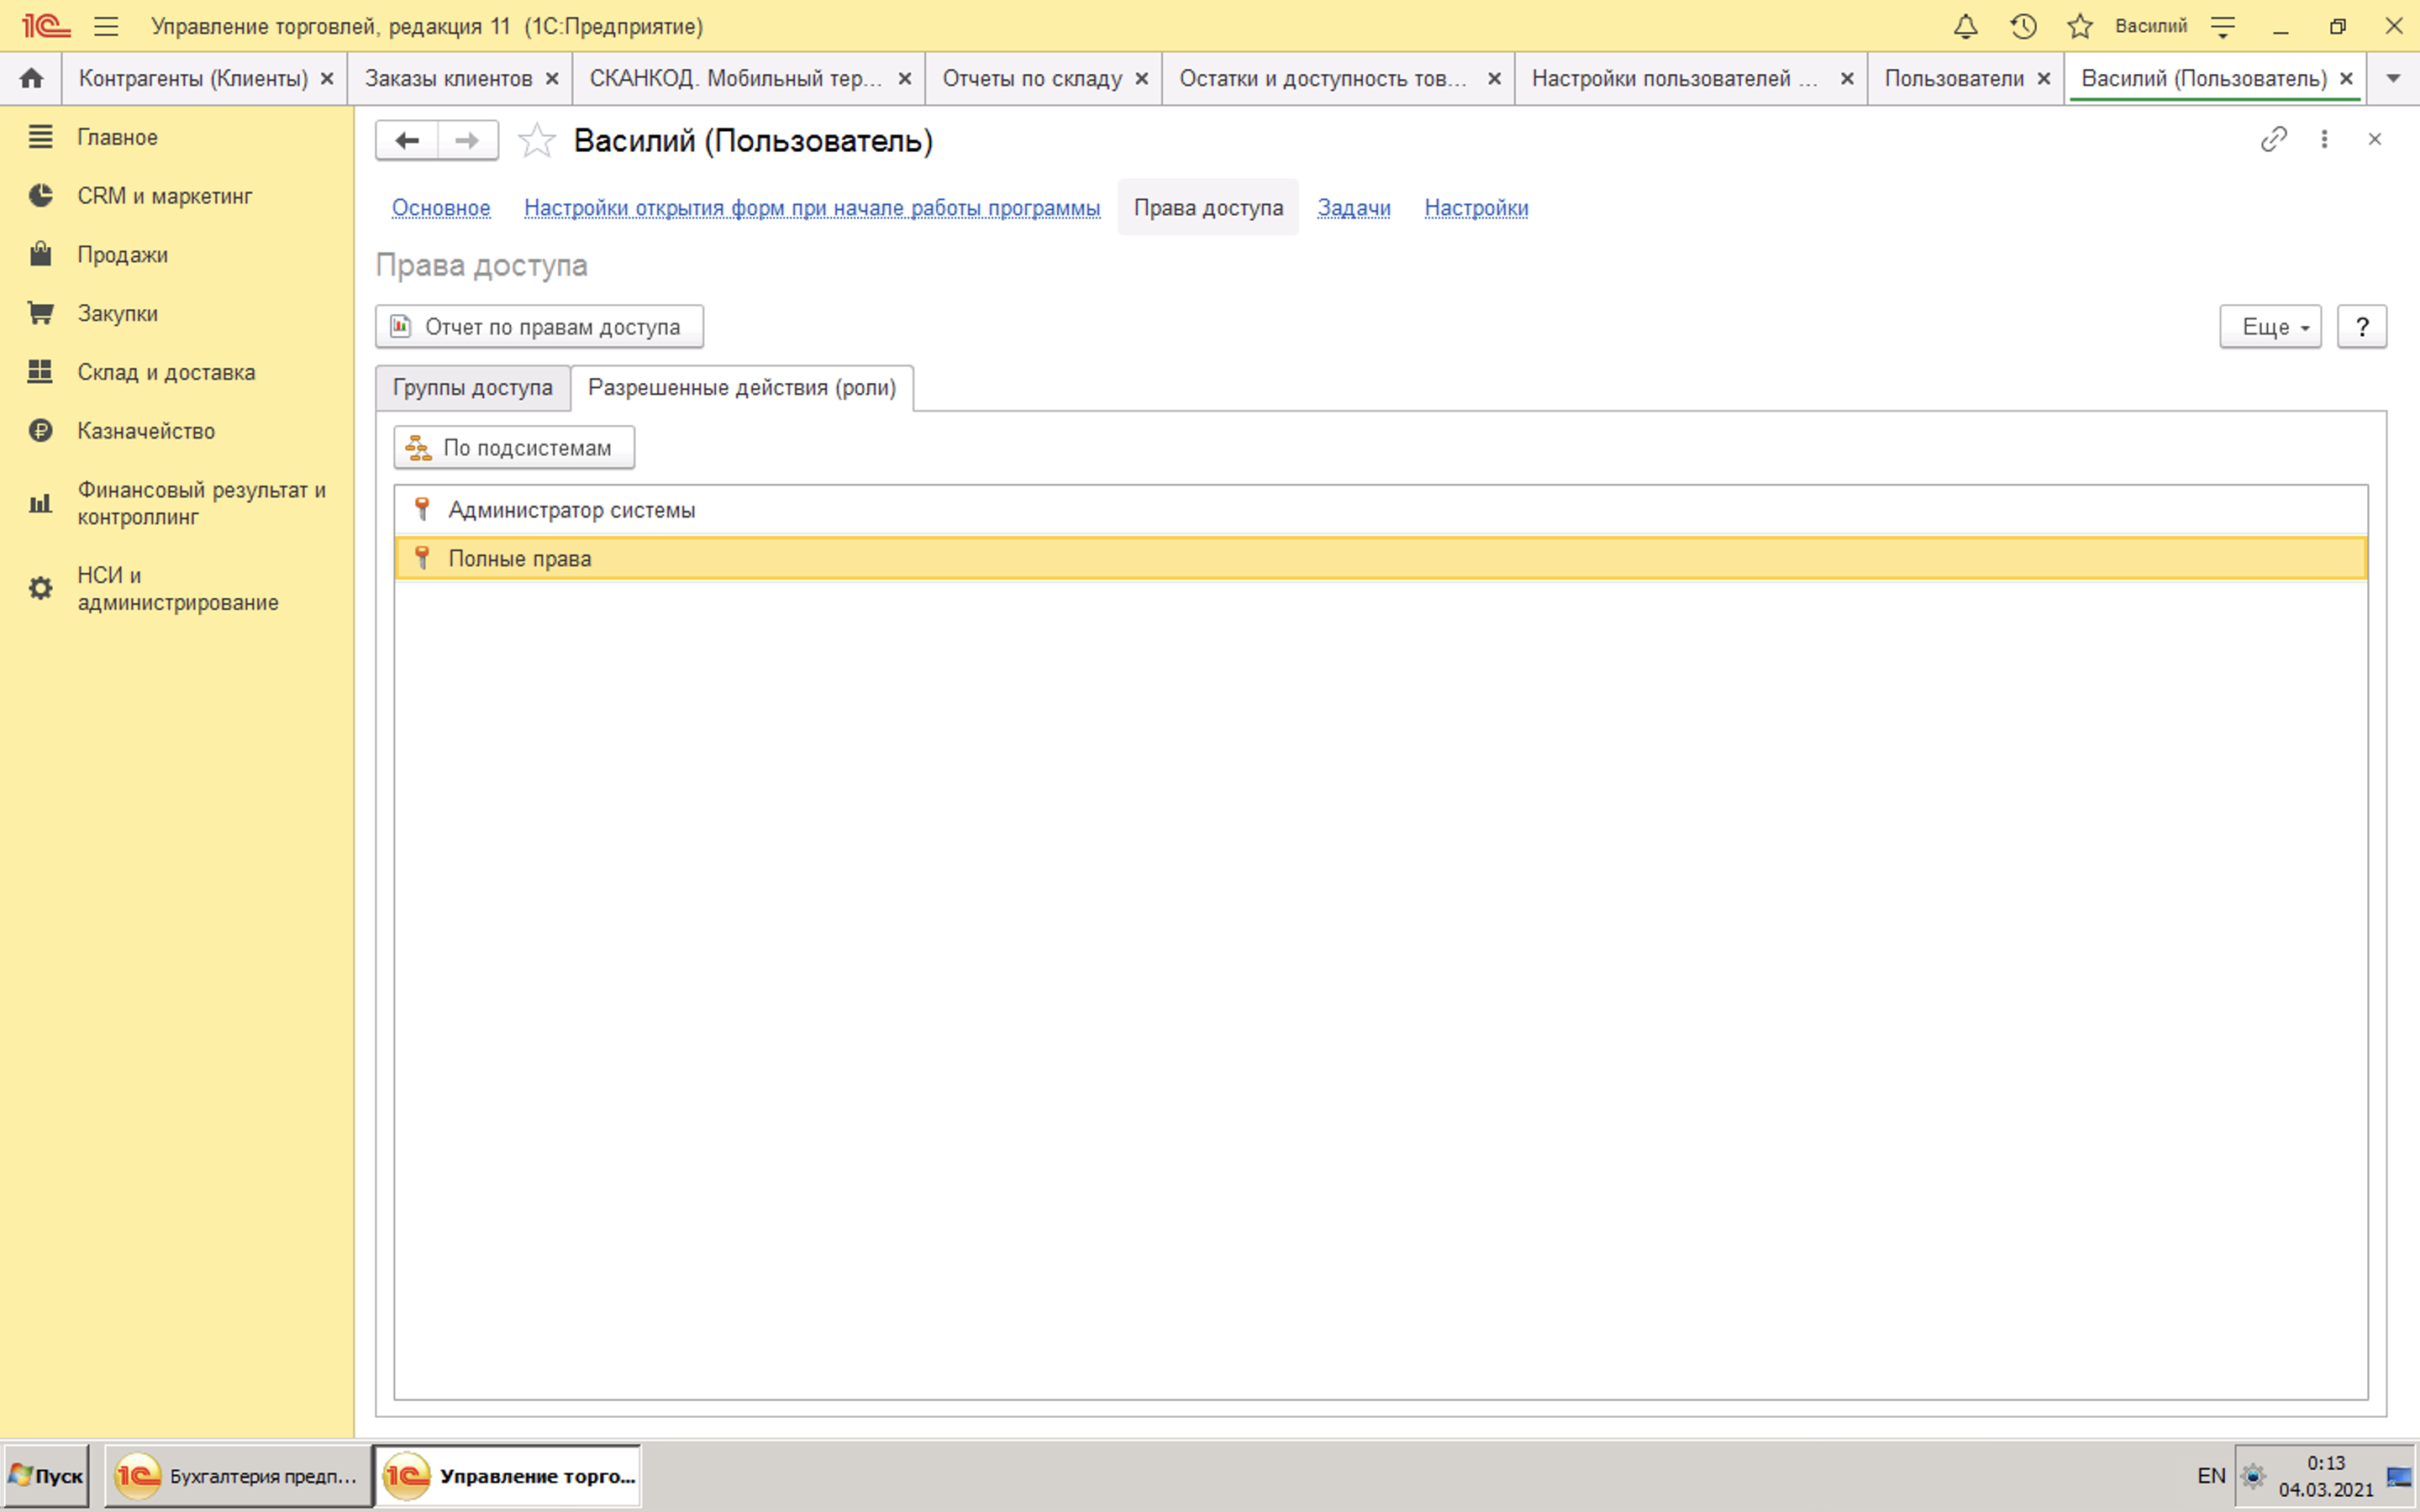
Task: Open the service settings lines icon
Action: (2222, 26)
